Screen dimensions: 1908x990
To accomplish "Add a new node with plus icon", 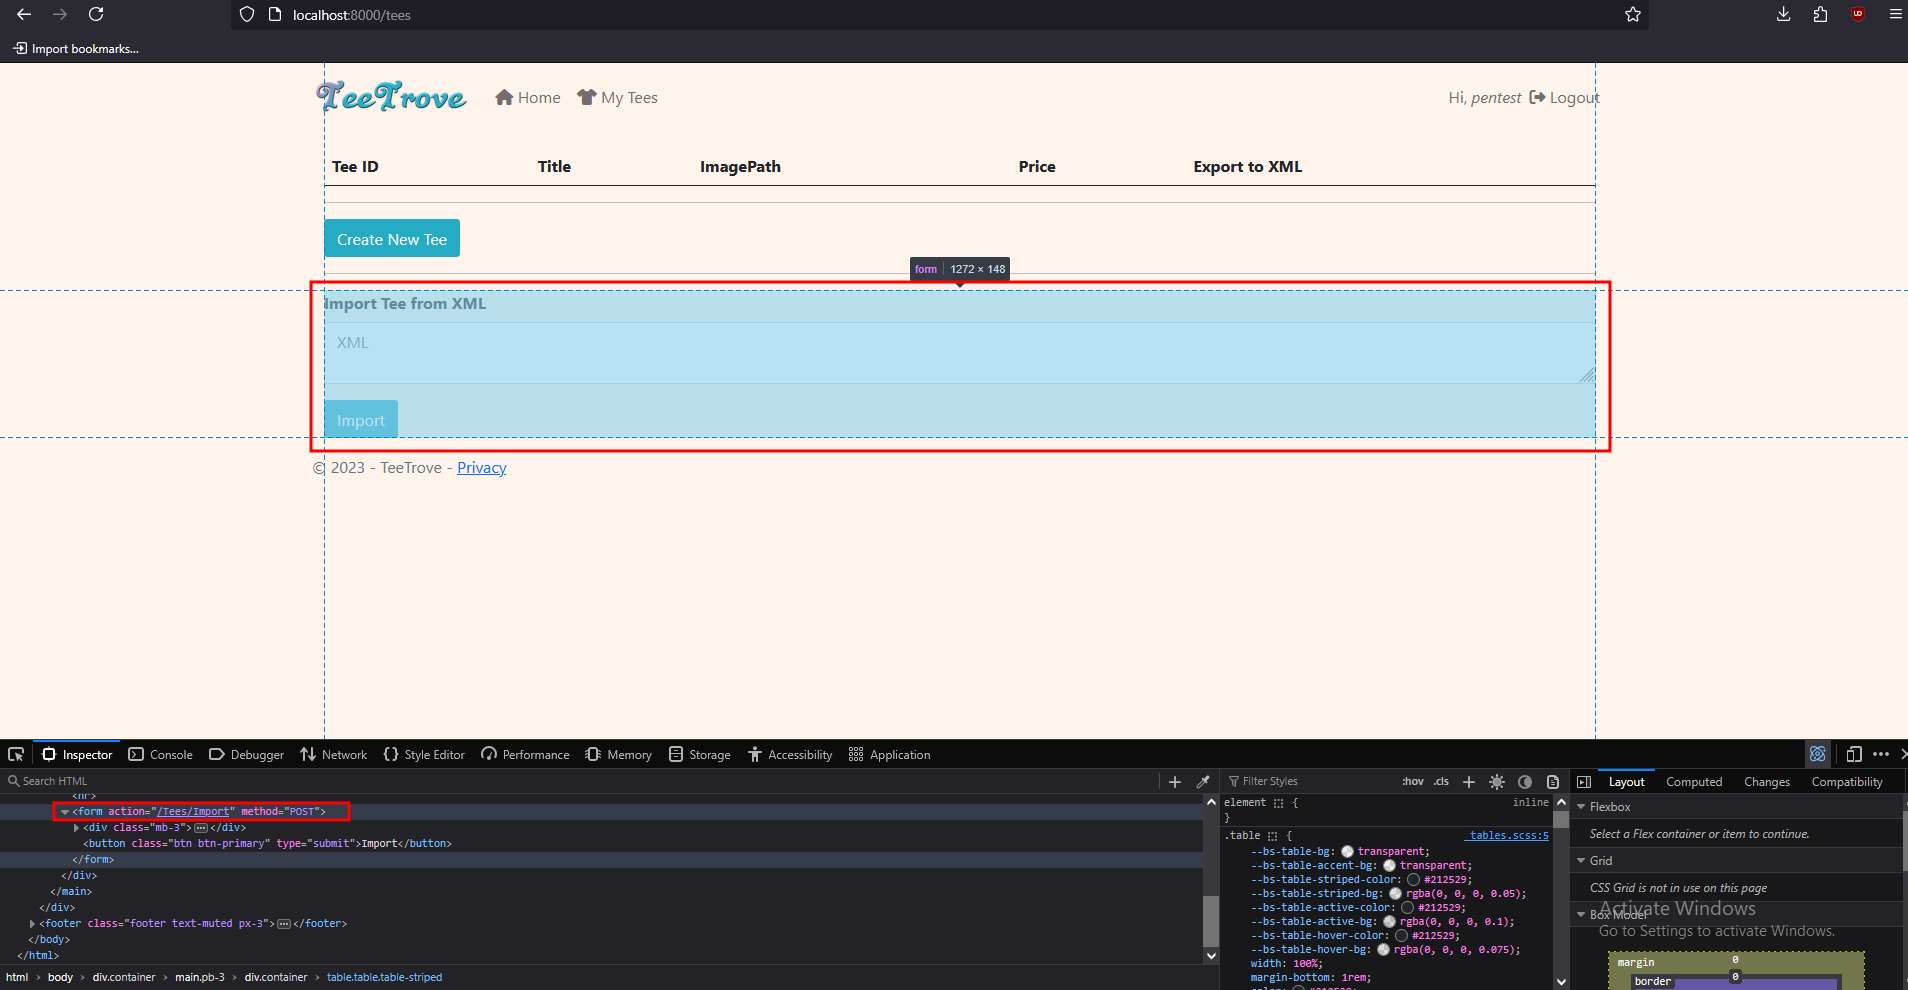I will 1175,782.
